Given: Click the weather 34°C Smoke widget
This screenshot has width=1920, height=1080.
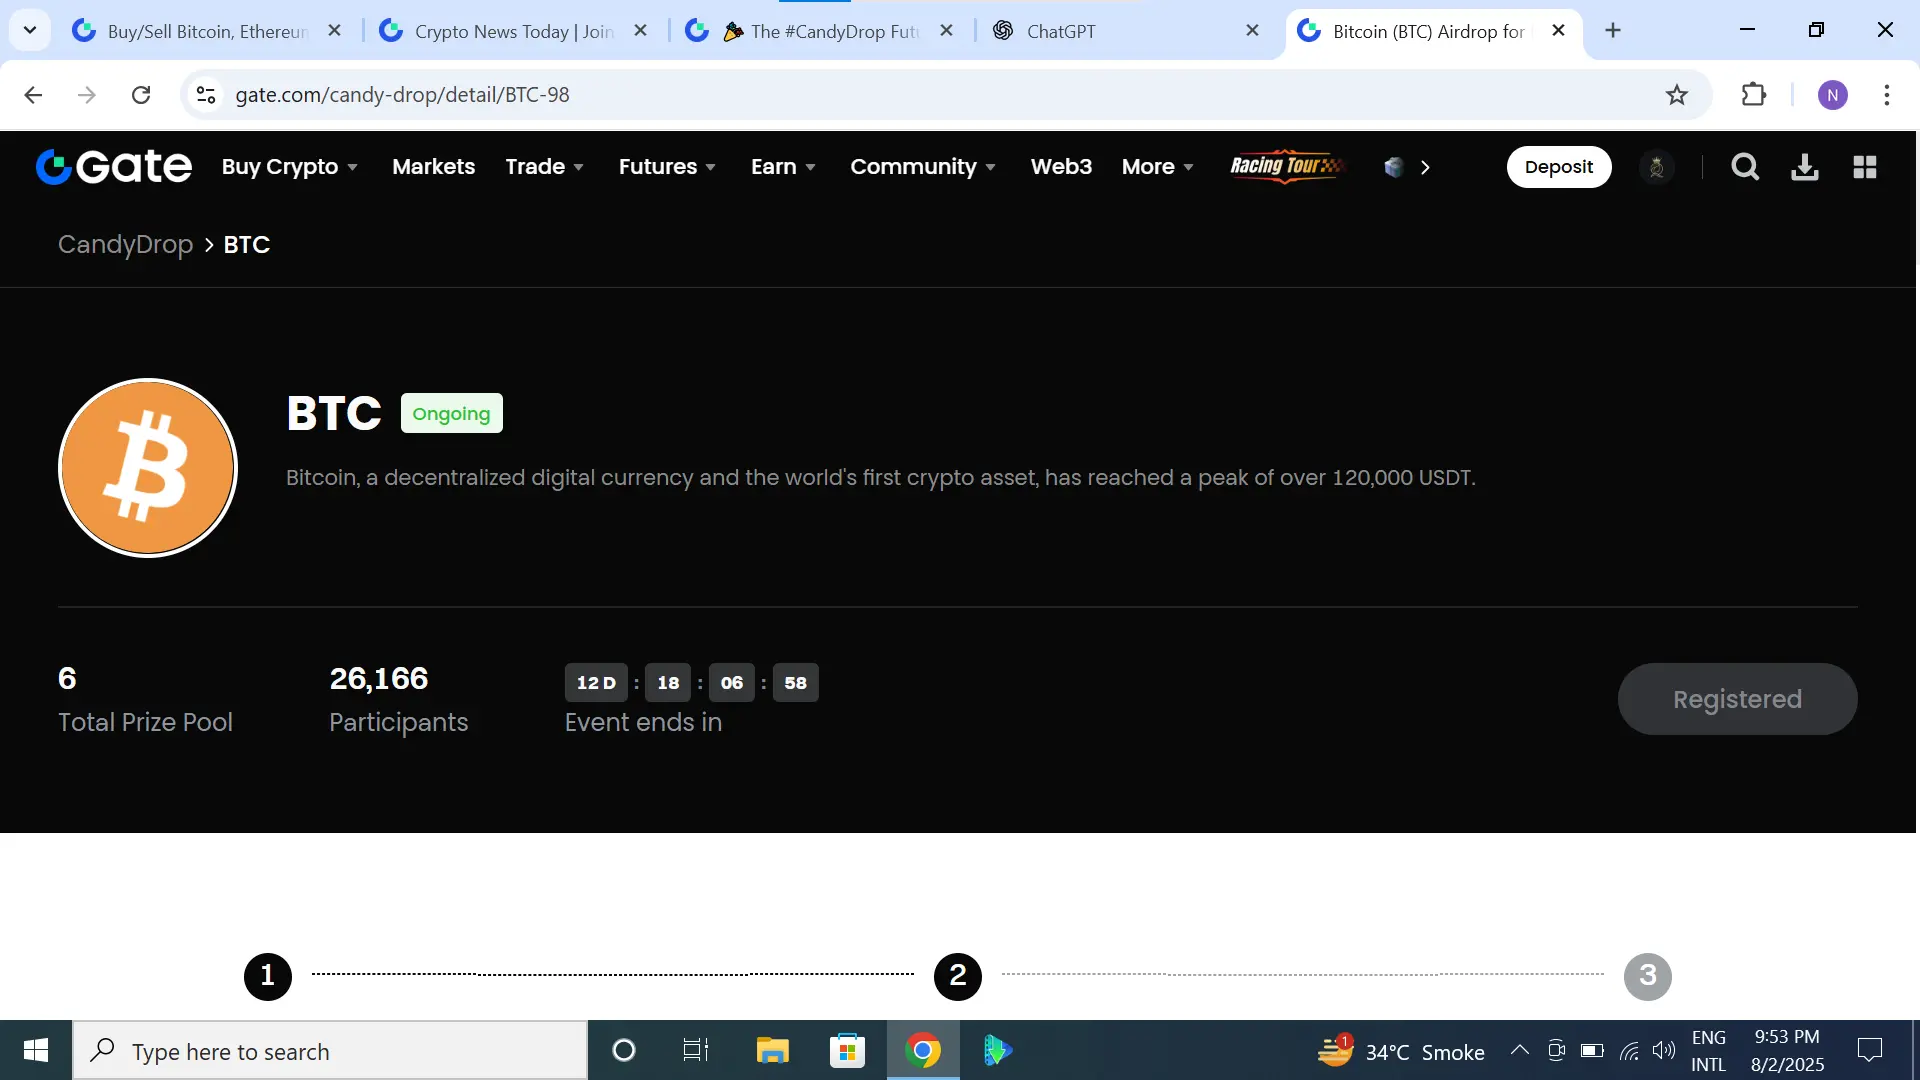Looking at the screenshot, I should pyautogui.click(x=1400, y=1051).
